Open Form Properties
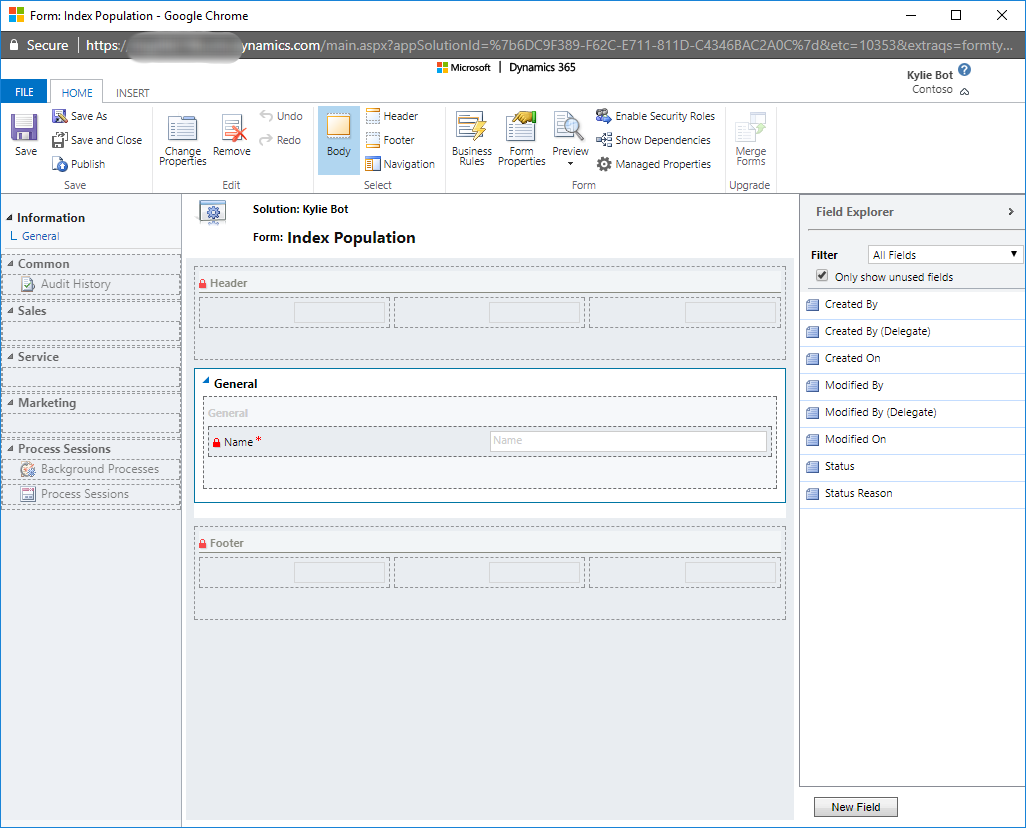 pos(522,139)
